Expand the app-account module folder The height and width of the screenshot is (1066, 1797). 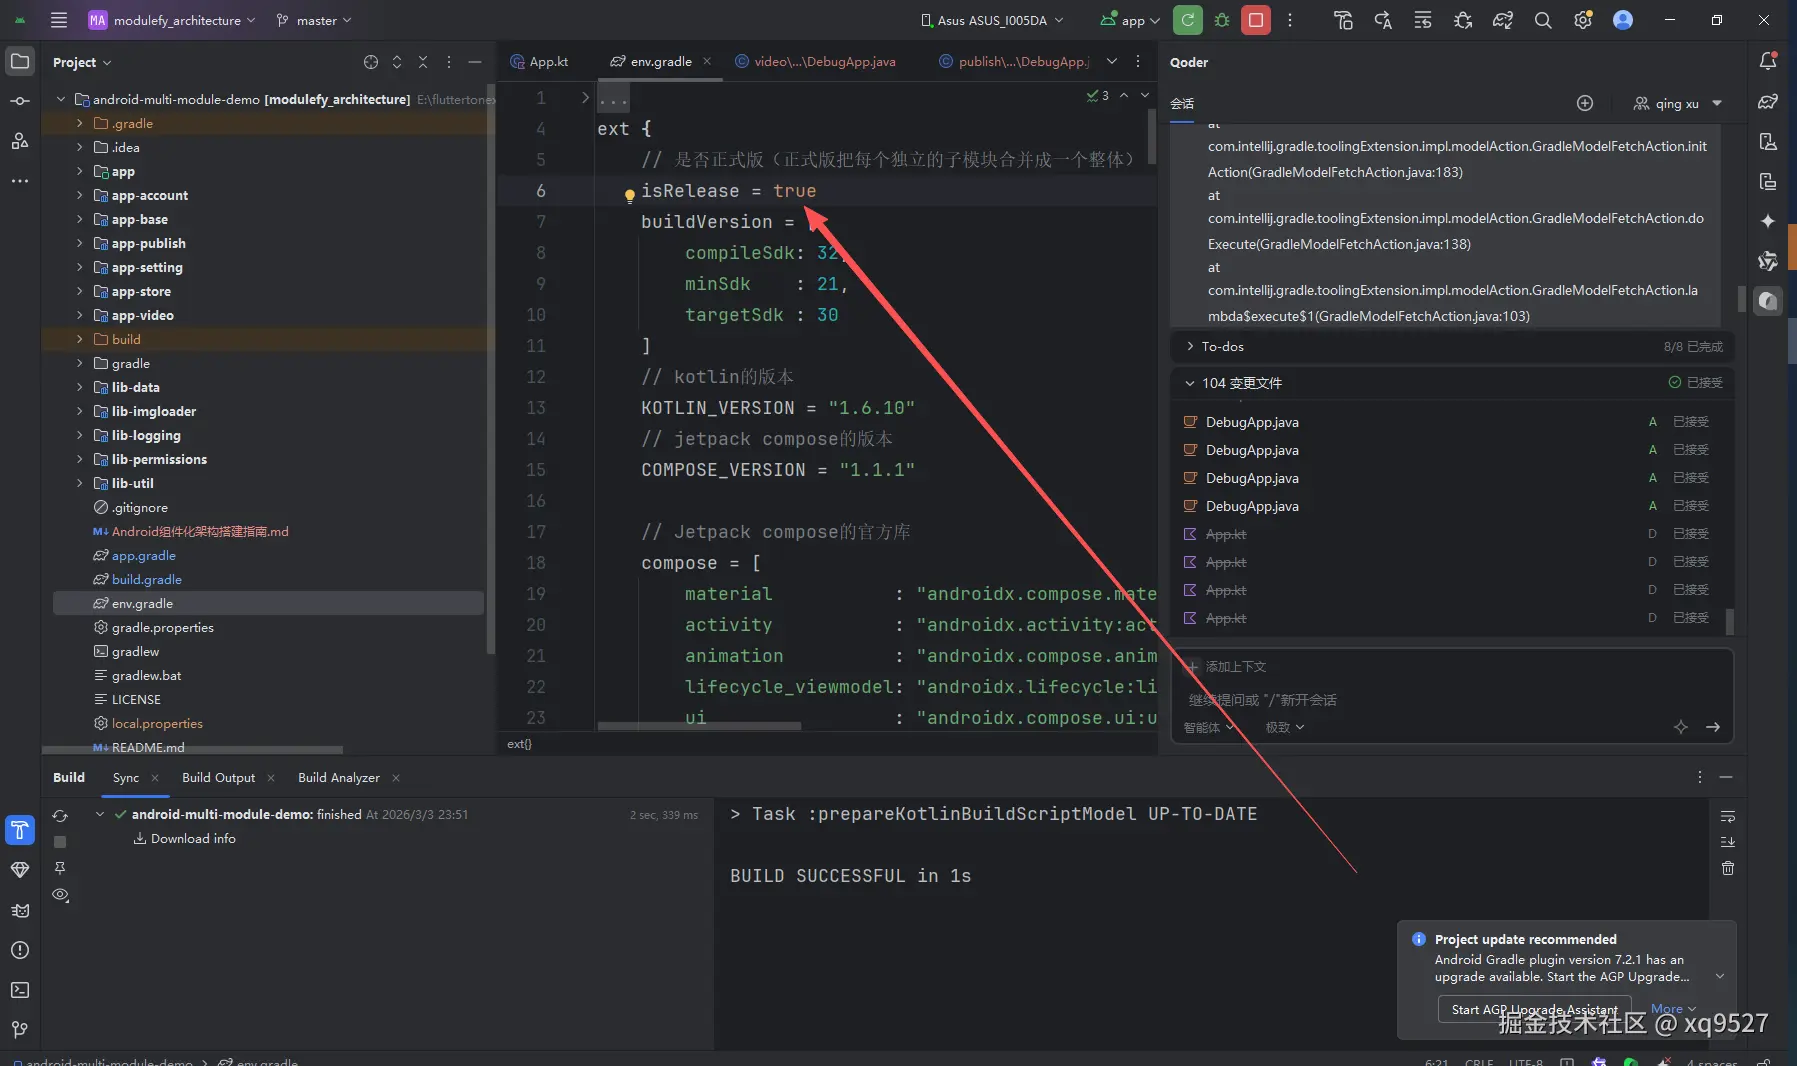tap(80, 195)
